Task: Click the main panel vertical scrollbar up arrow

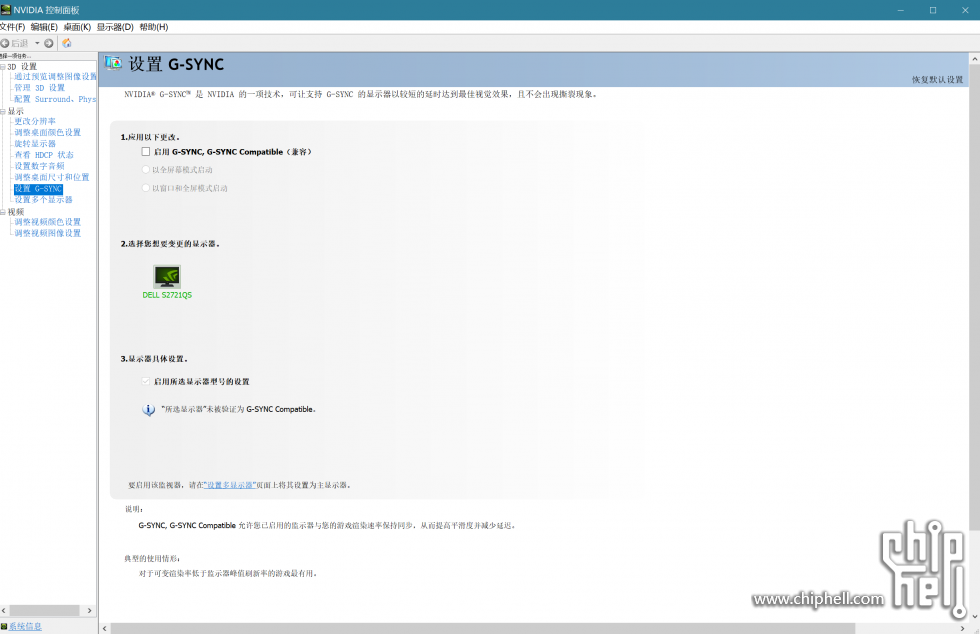Action: click(974, 59)
